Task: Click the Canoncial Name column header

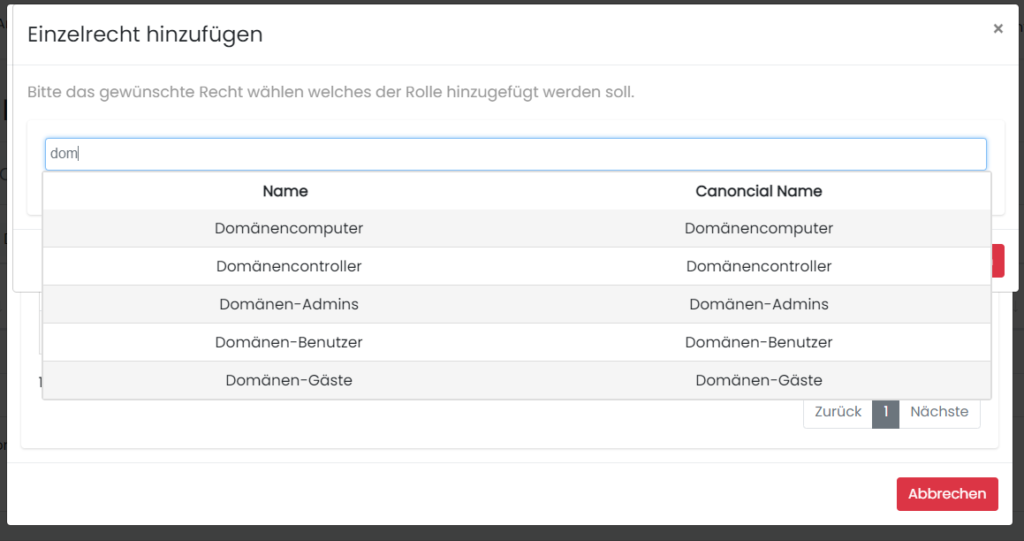Action: [x=758, y=191]
